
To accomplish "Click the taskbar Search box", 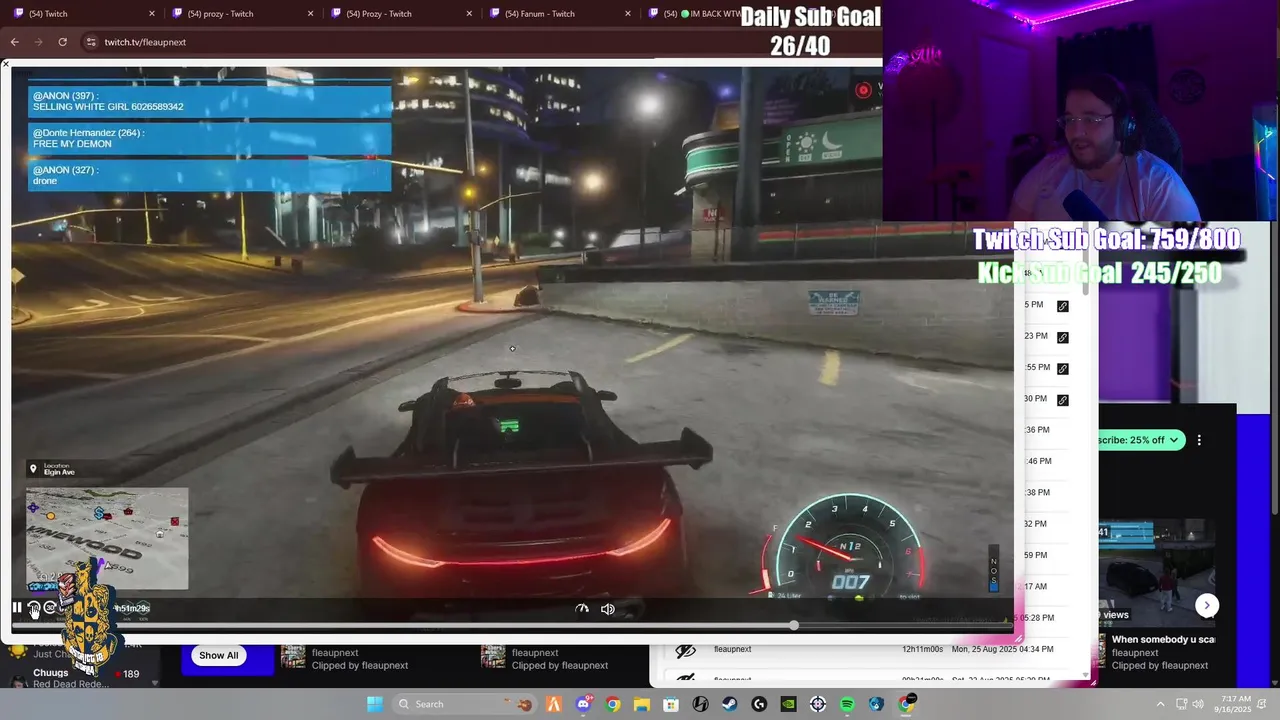I will pos(465,704).
